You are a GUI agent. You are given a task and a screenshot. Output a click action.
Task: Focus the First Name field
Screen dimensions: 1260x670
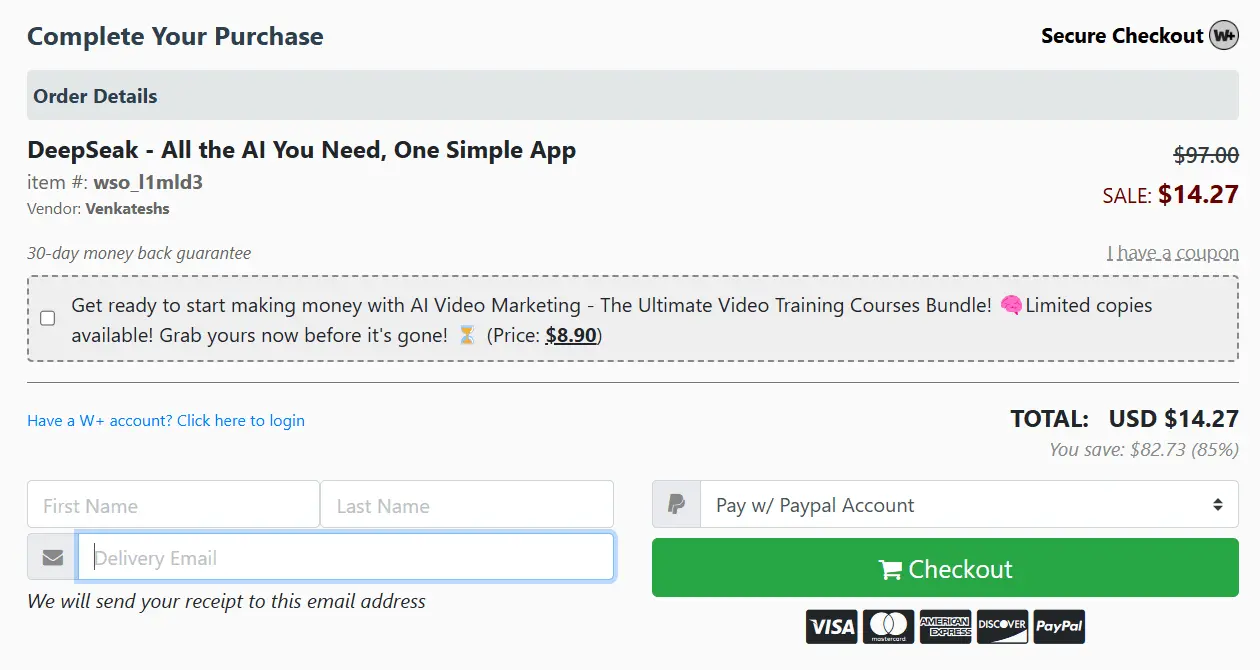click(x=173, y=505)
